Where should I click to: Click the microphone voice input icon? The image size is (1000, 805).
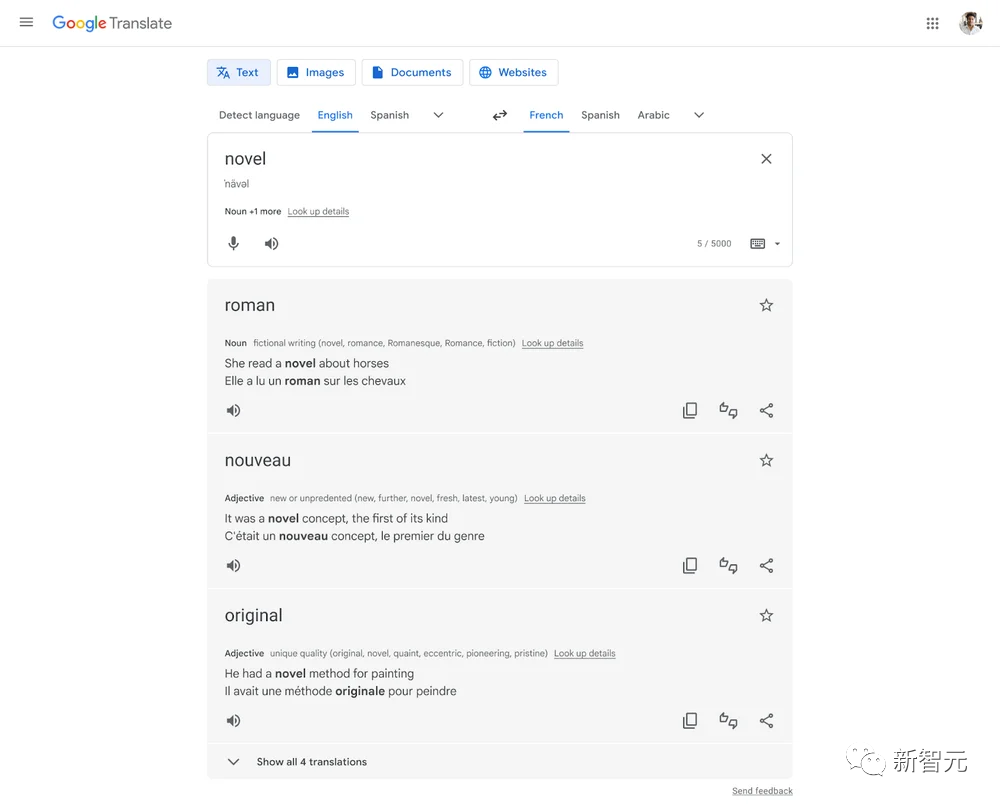(x=234, y=243)
